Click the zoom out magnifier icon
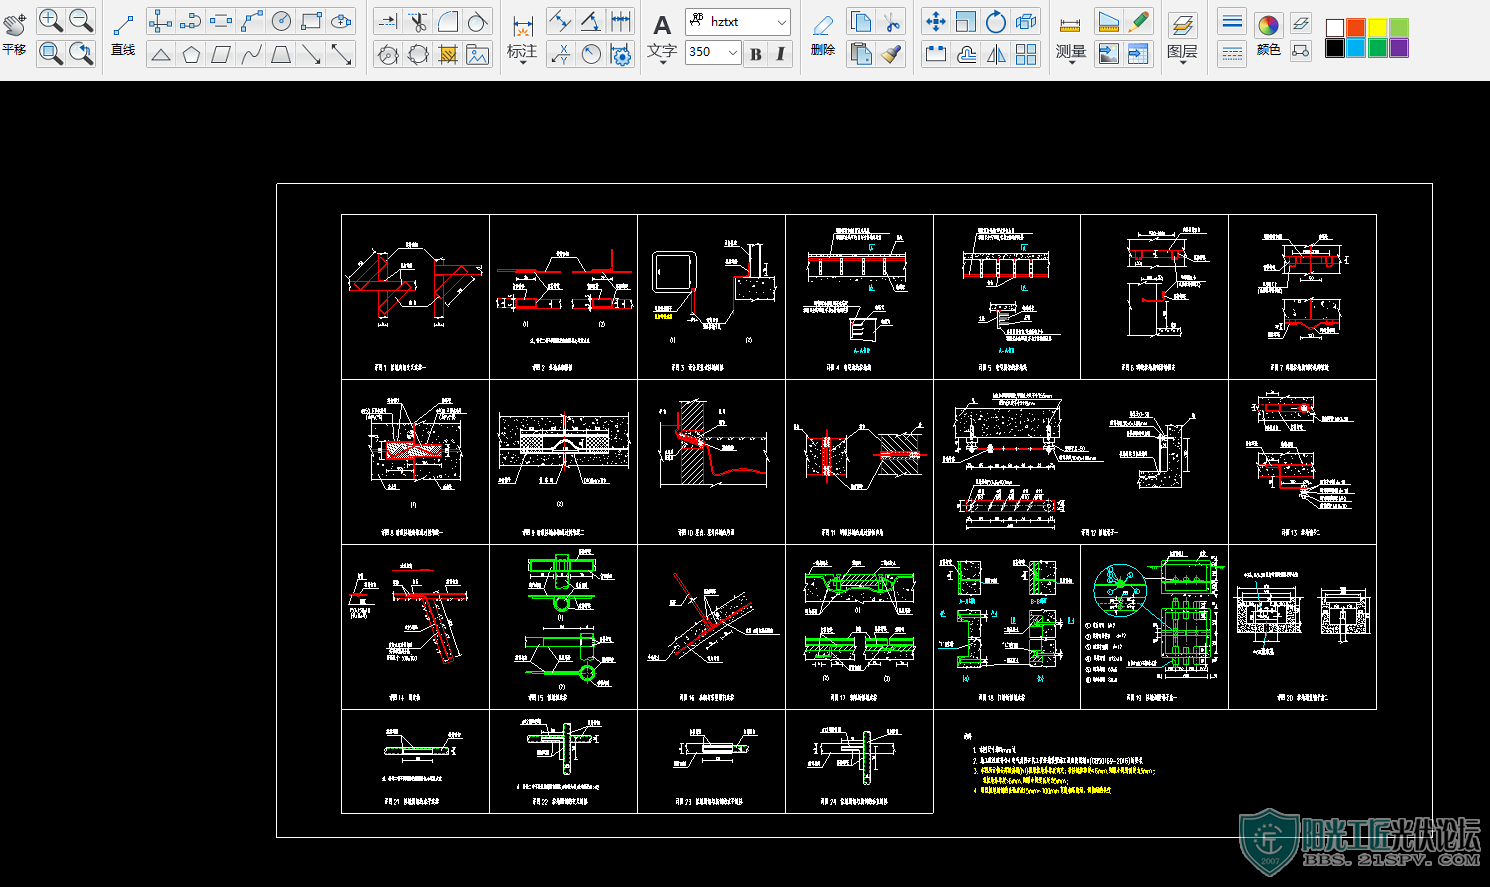The height and width of the screenshot is (887, 1490). (x=81, y=20)
